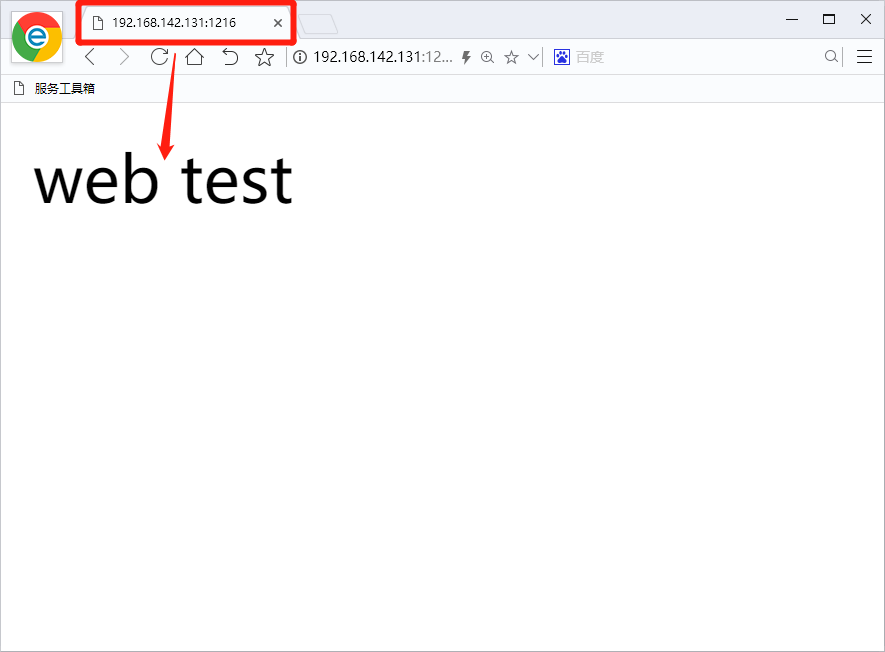Go back to previous page
The image size is (885, 652).
pos(90,57)
